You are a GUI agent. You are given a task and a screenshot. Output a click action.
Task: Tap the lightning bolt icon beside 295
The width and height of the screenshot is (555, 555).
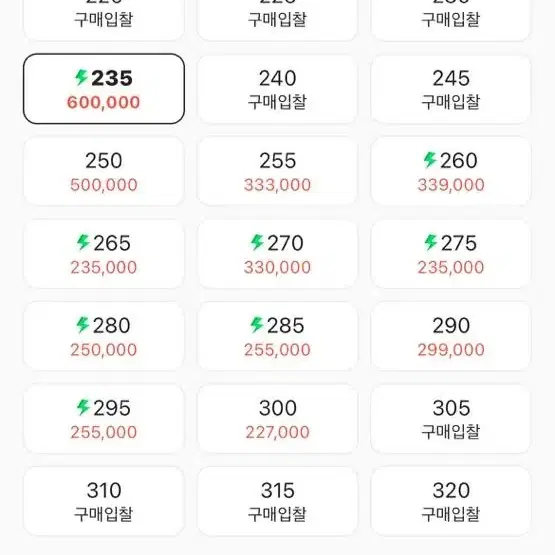pyautogui.click(x=83, y=407)
